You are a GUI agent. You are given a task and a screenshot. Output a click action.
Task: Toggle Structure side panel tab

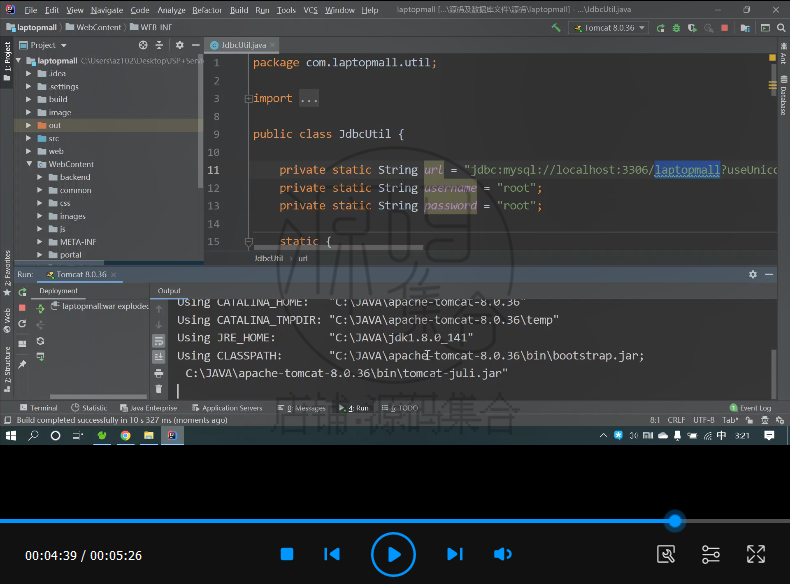7,369
